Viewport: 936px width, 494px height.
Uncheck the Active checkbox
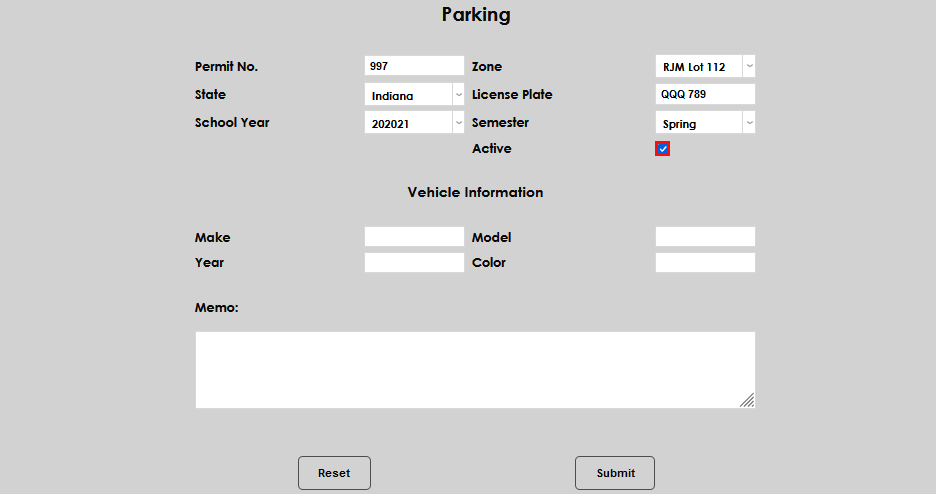click(x=662, y=149)
